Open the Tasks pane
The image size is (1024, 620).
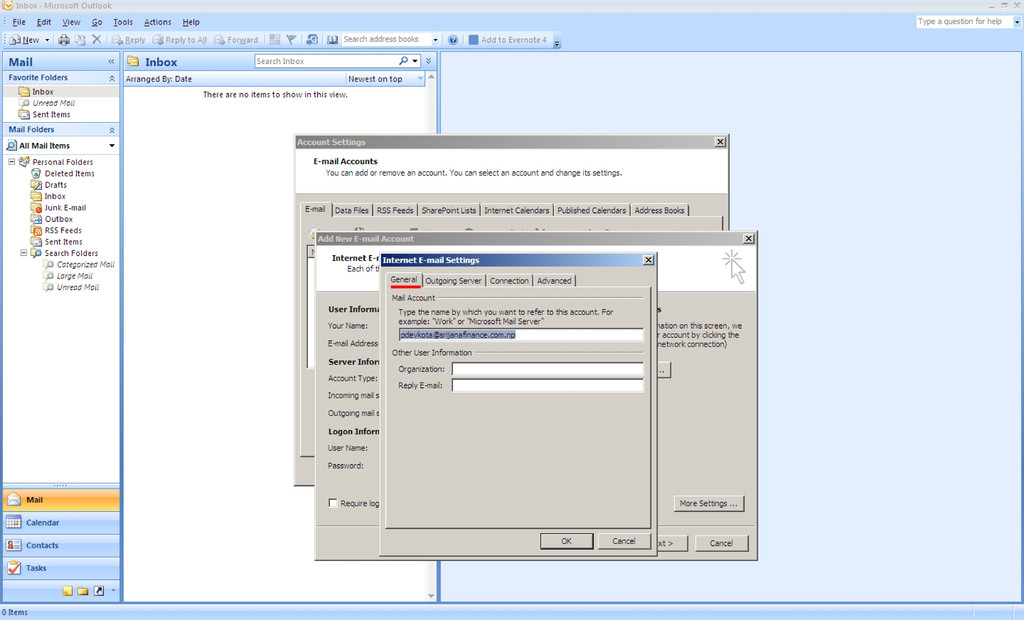click(61, 568)
